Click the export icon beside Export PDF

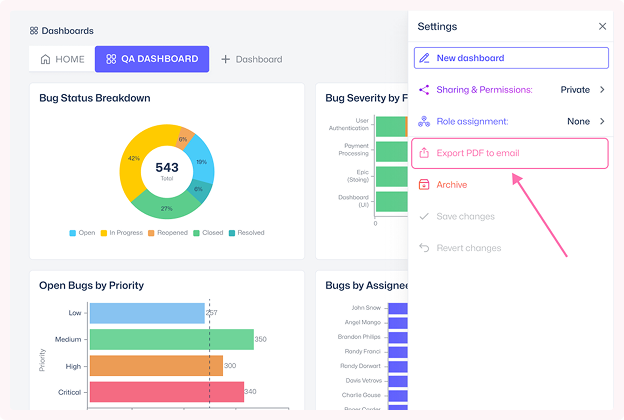point(424,153)
